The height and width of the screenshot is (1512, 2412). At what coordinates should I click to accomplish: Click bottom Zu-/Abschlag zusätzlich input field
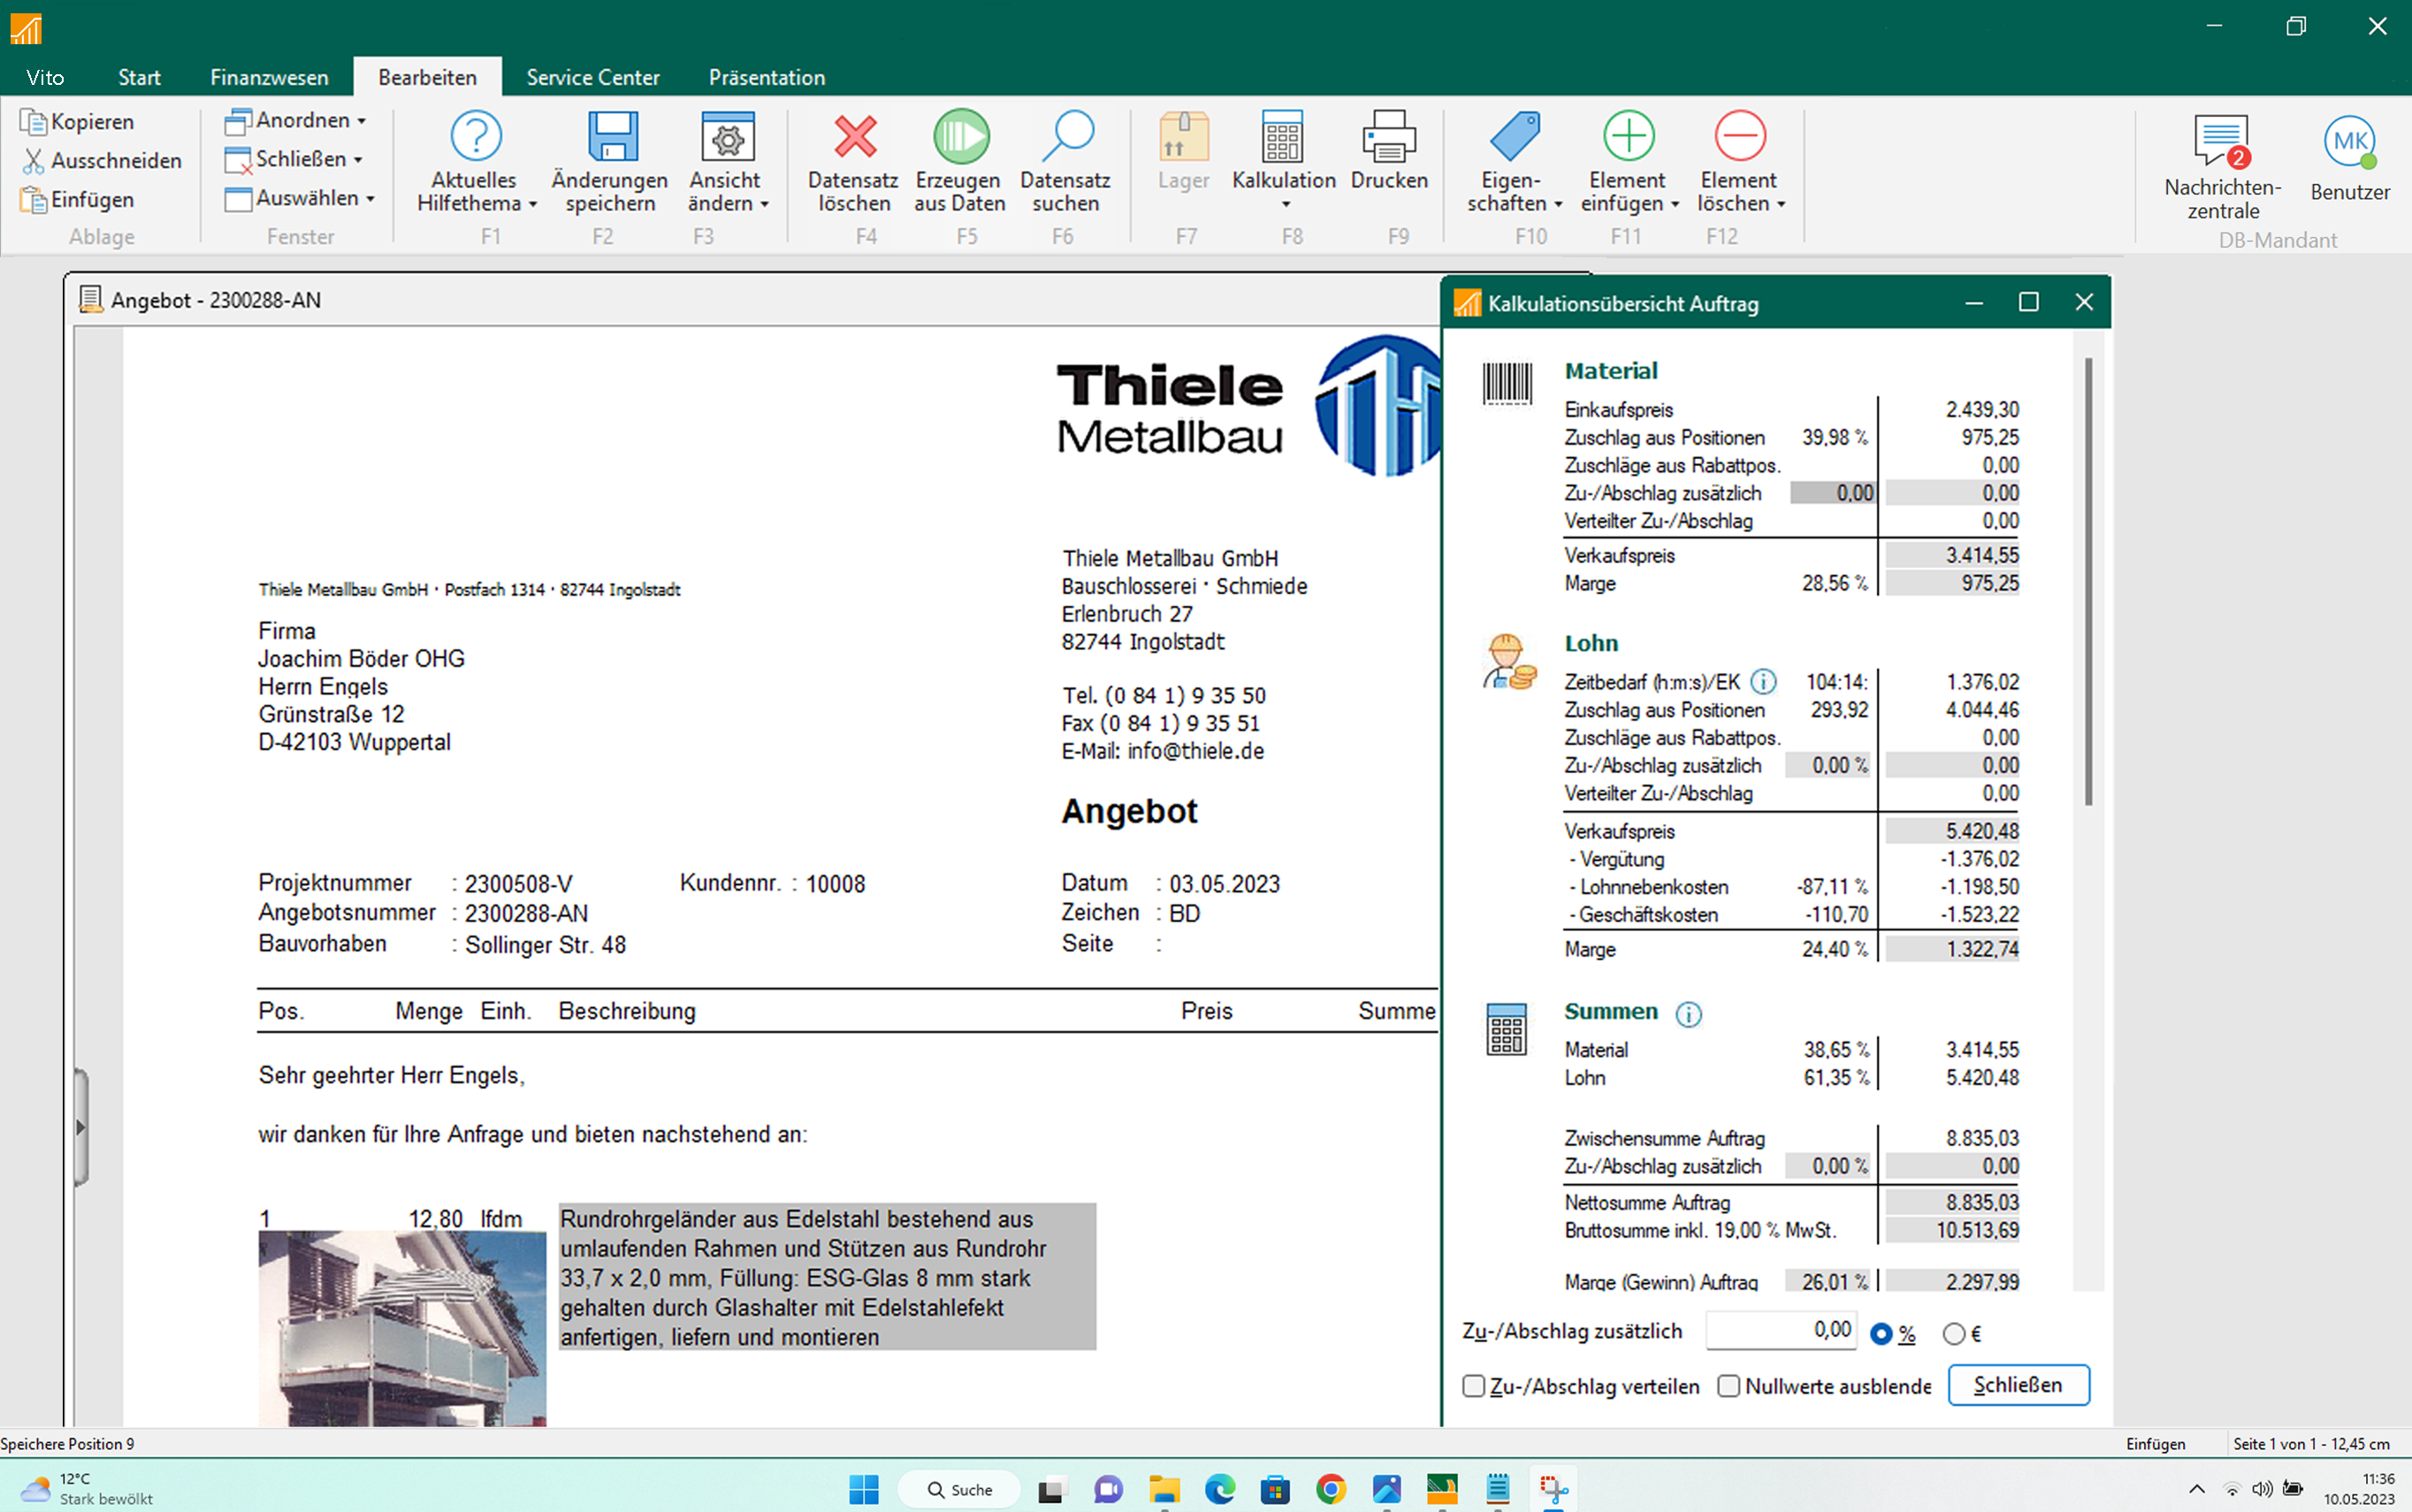click(1781, 1331)
